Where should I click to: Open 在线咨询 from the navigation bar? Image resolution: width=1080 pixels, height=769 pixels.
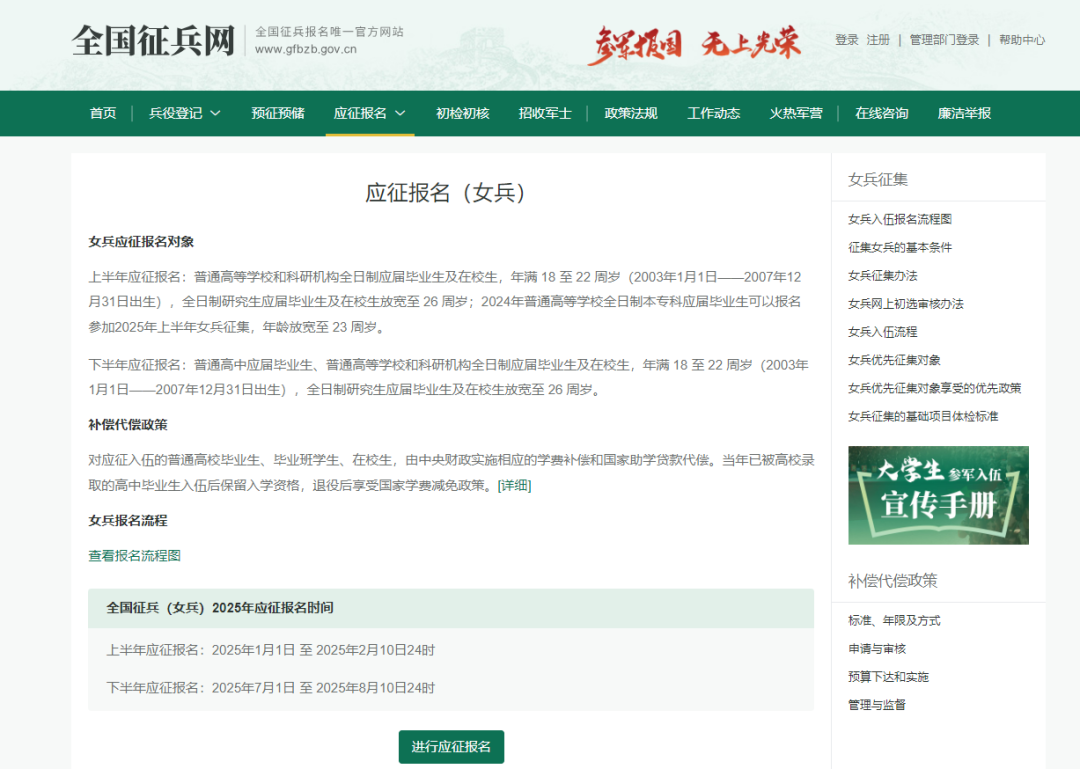882,113
